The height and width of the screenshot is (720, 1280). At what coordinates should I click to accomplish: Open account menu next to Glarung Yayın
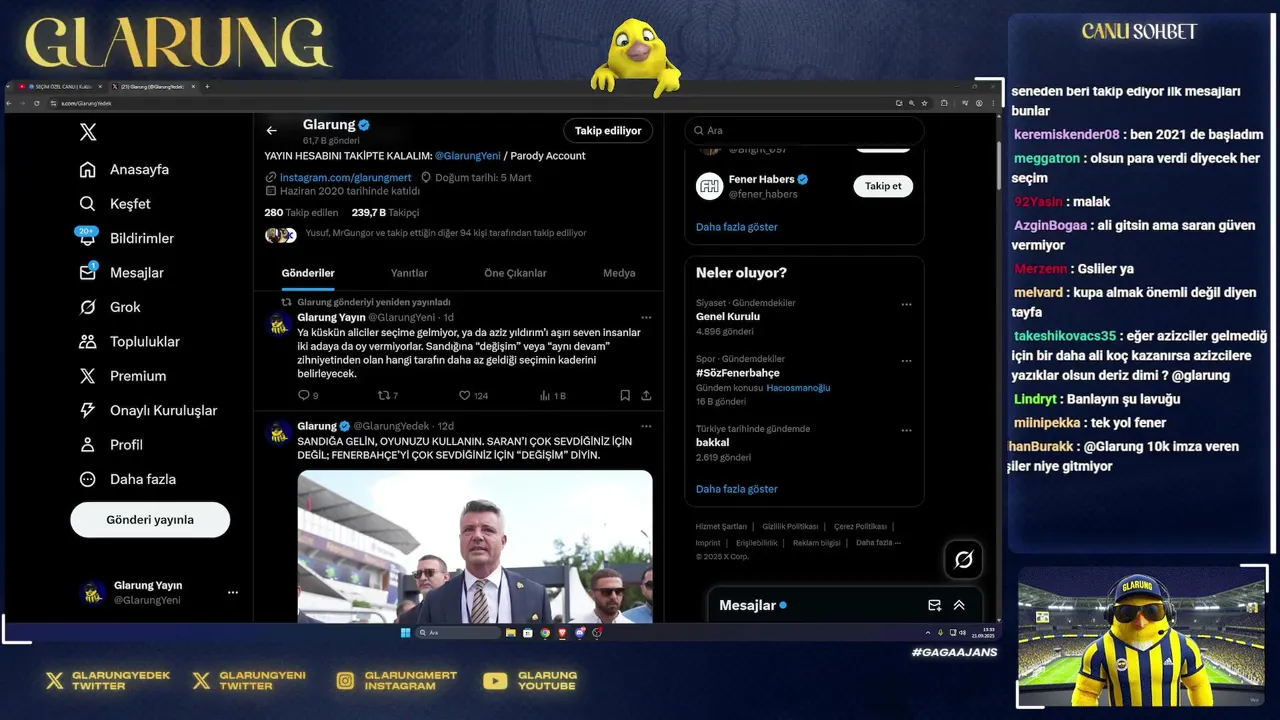233,592
